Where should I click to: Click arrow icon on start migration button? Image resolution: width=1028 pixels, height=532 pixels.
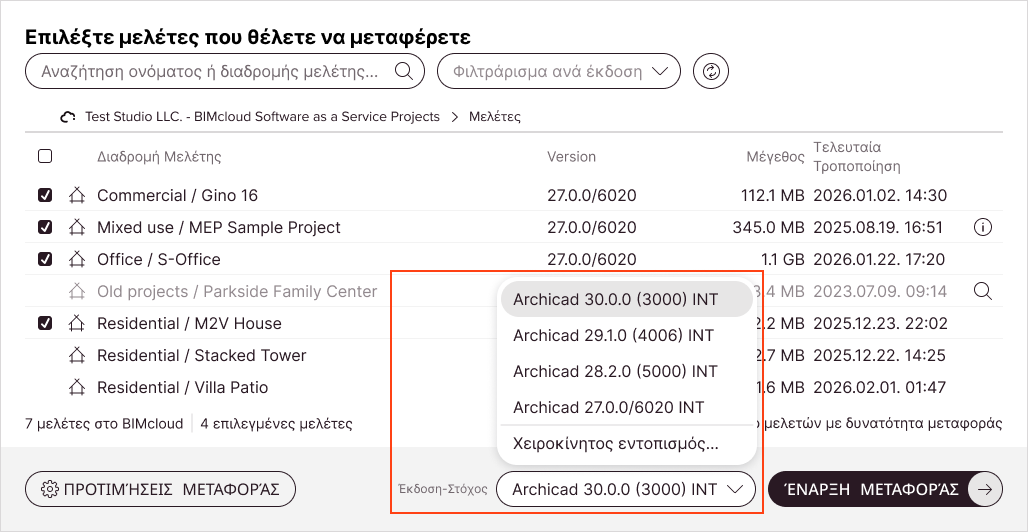pos(985,489)
